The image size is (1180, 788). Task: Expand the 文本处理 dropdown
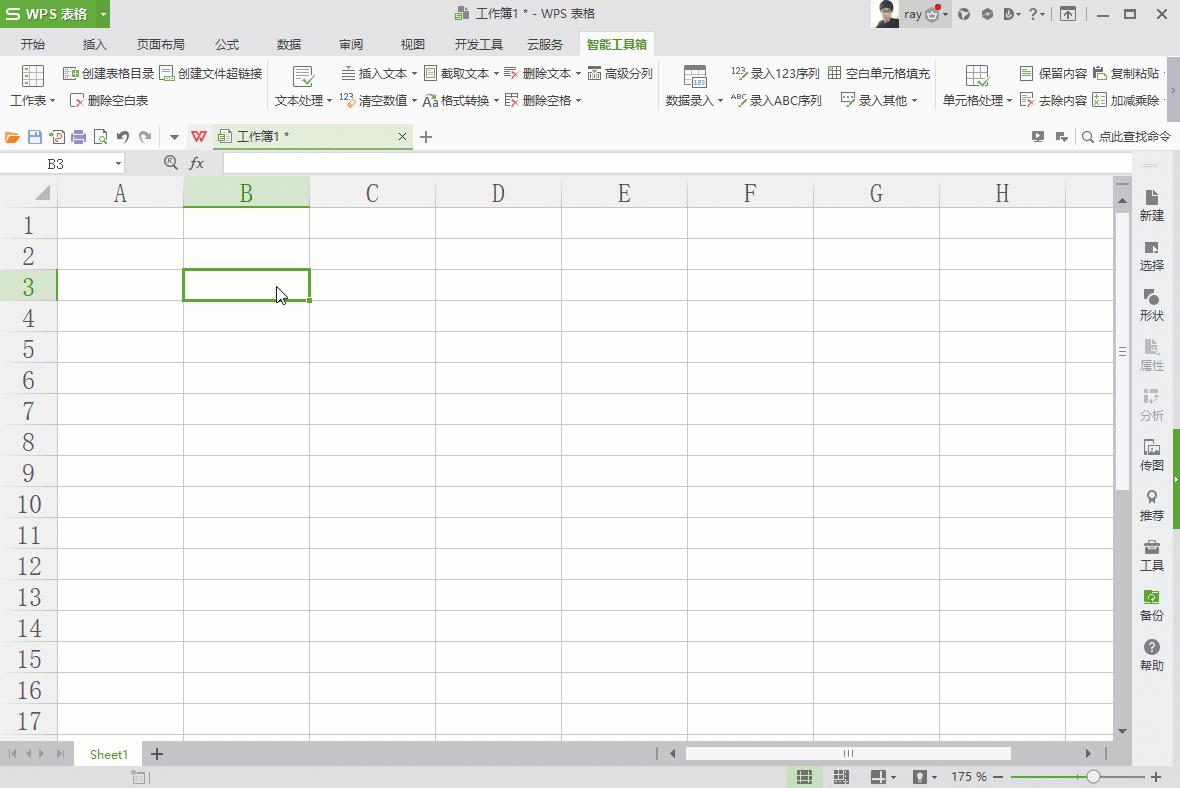301,99
